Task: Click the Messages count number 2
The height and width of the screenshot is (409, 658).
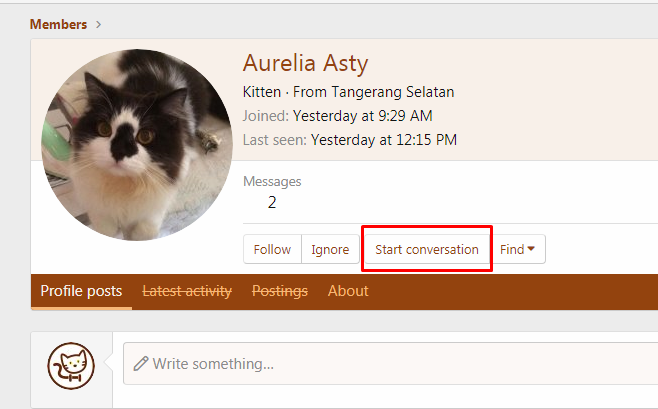Action: tap(272, 203)
